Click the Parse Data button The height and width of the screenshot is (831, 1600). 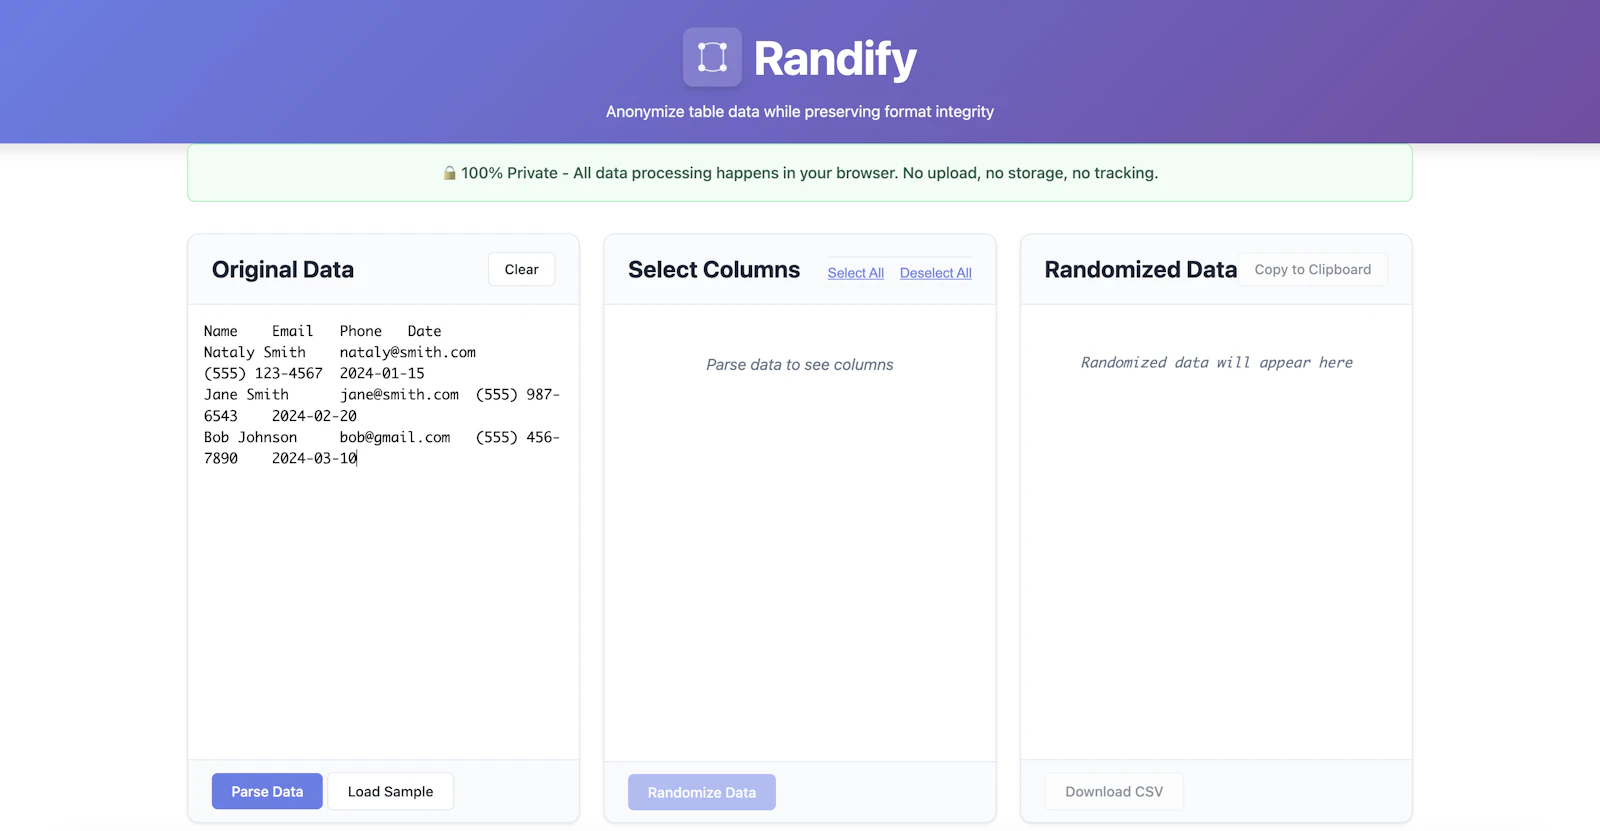(x=267, y=791)
